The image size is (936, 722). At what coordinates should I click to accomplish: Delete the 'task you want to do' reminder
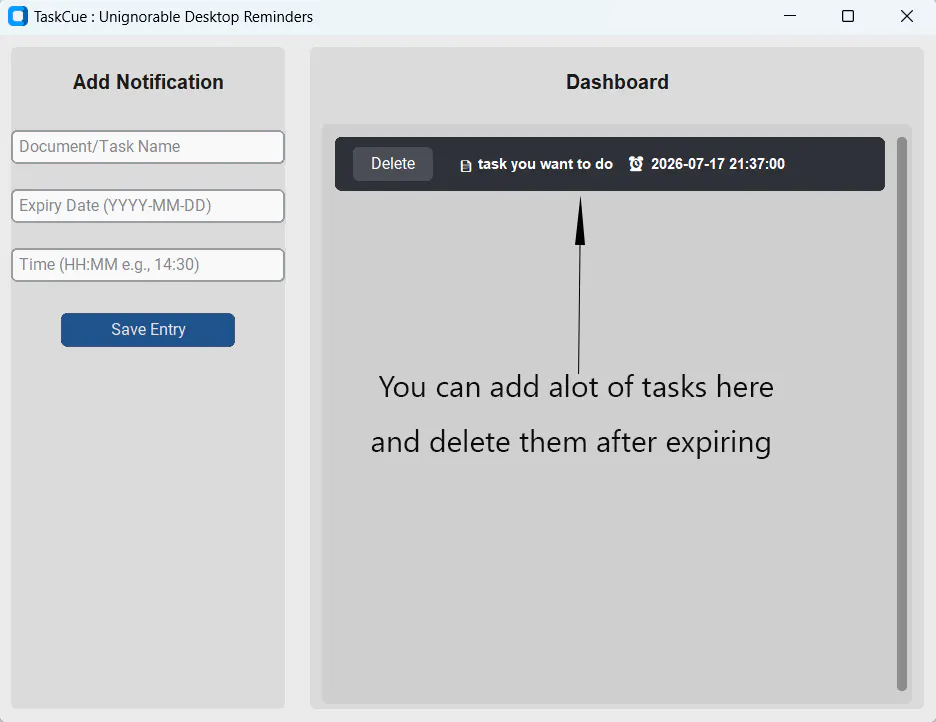(x=393, y=164)
